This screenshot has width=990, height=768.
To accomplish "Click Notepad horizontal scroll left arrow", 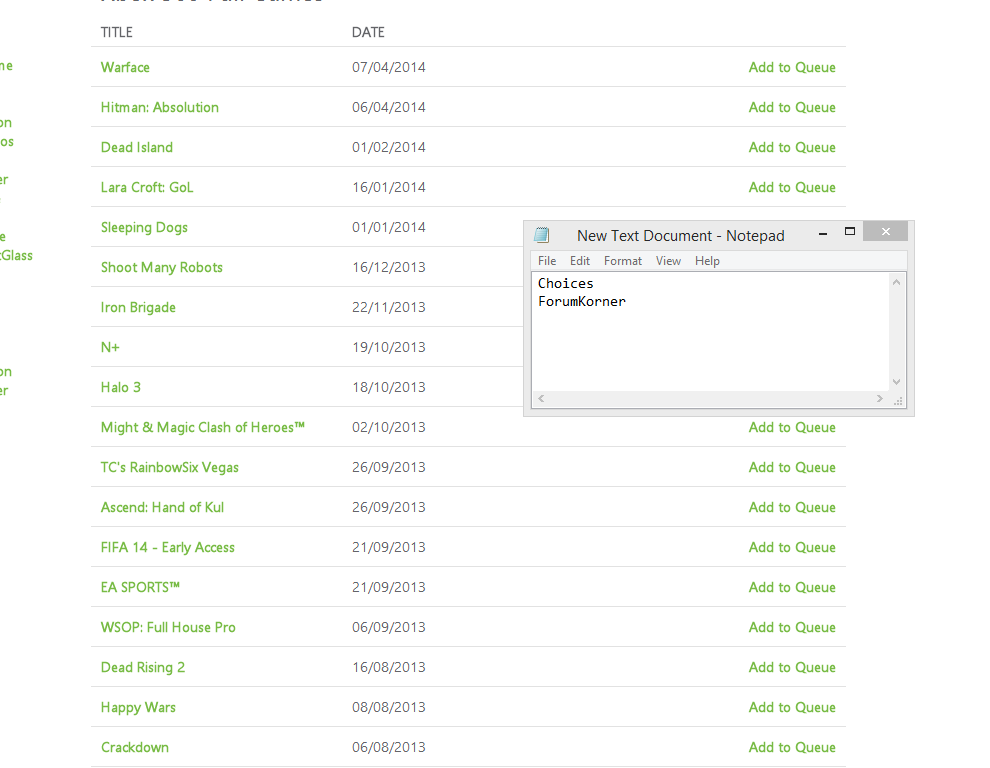I will coord(541,399).
